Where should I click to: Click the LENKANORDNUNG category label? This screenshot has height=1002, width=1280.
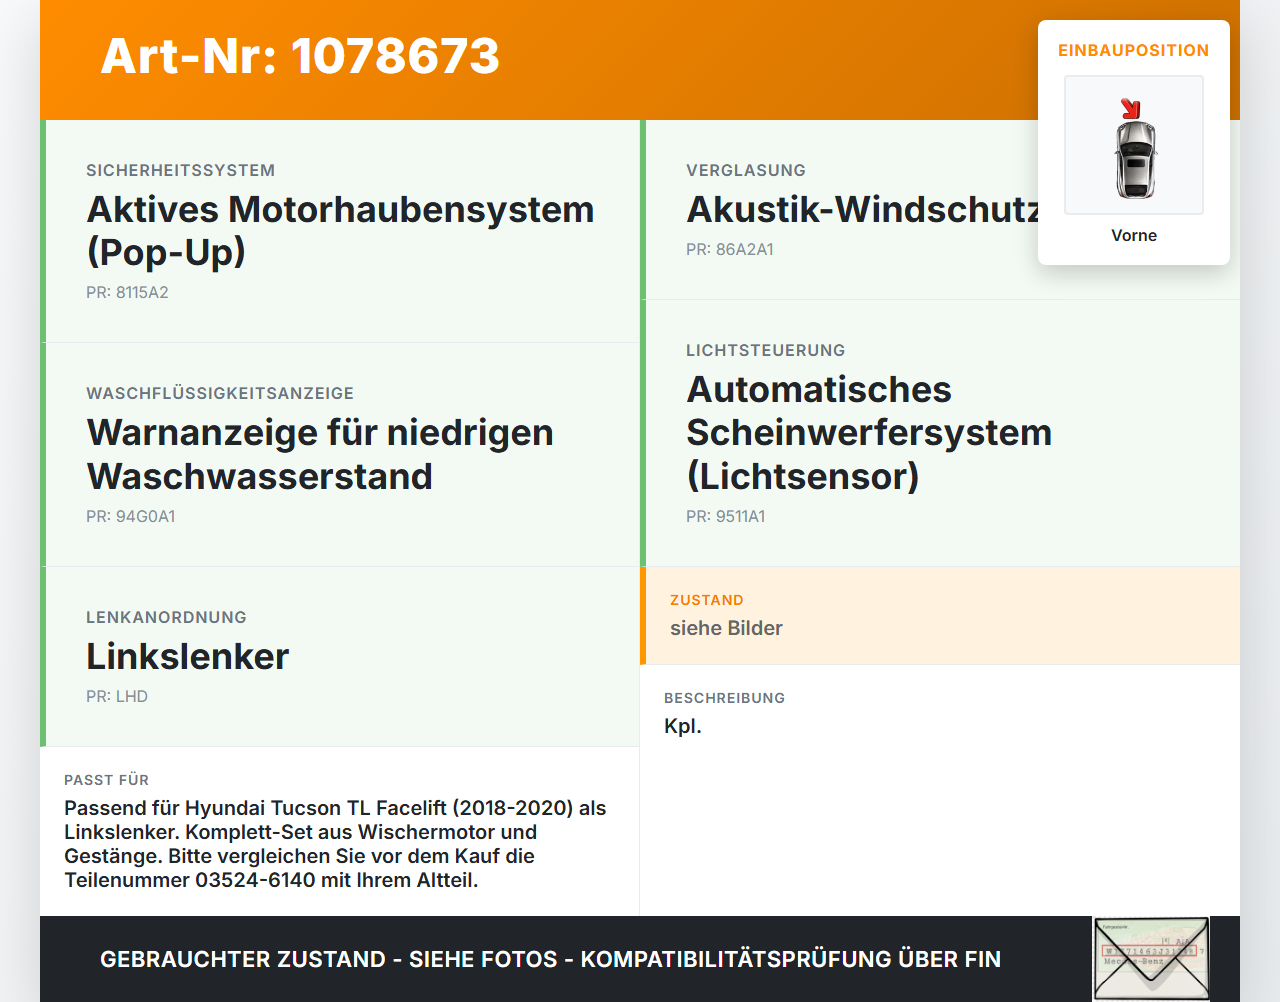[166, 617]
